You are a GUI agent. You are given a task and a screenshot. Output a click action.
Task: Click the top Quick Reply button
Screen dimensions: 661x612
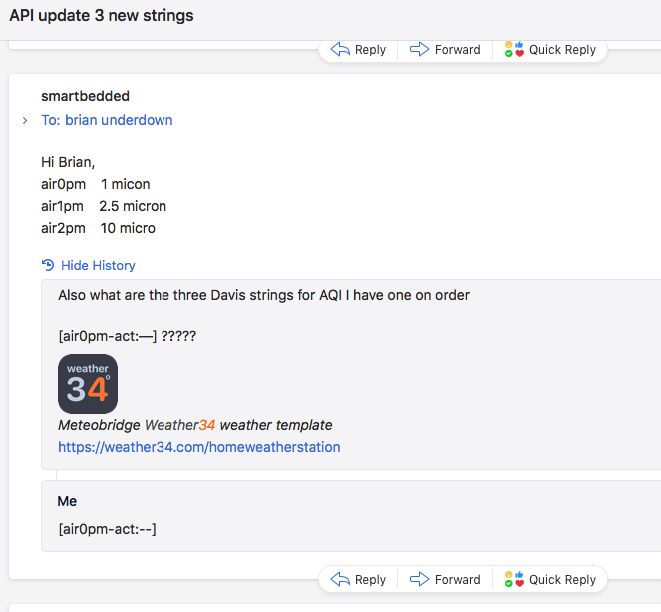coord(550,50)
